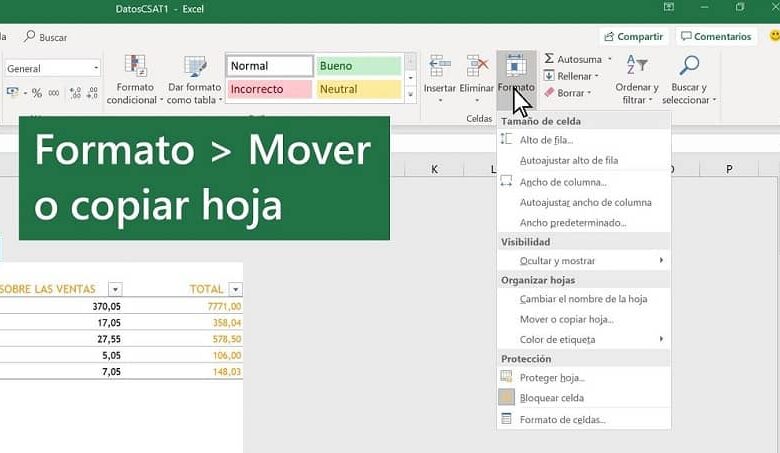
Task: Click the Bloquear celda lock icon
Action: click(x=506, y=397)
